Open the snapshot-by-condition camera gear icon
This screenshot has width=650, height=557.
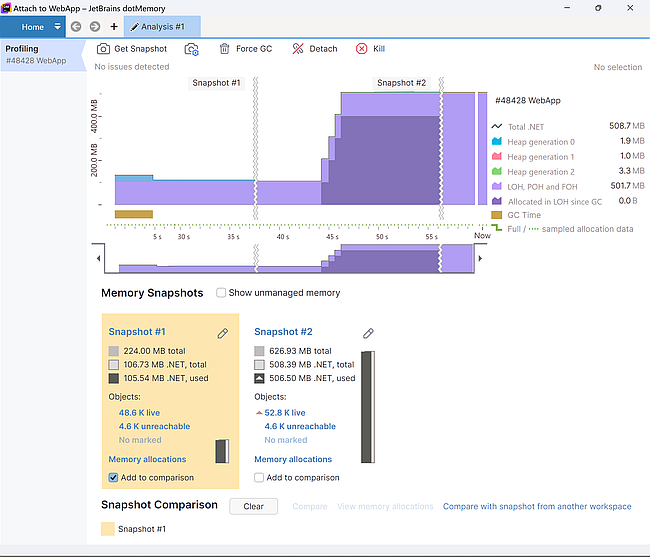(x=192, y=49)
